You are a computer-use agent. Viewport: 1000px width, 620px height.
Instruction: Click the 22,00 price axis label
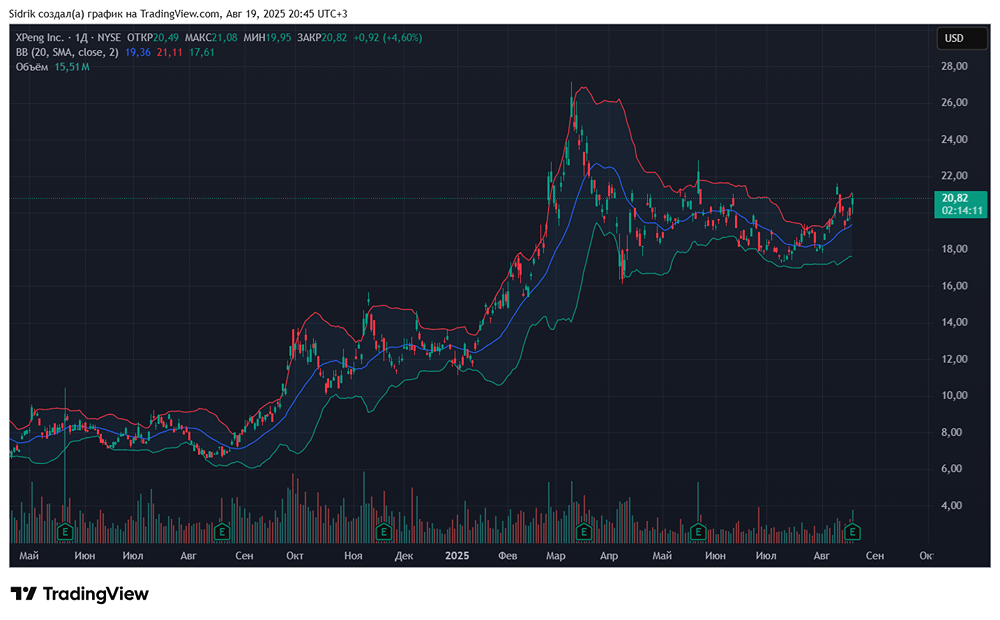(954, 176)
